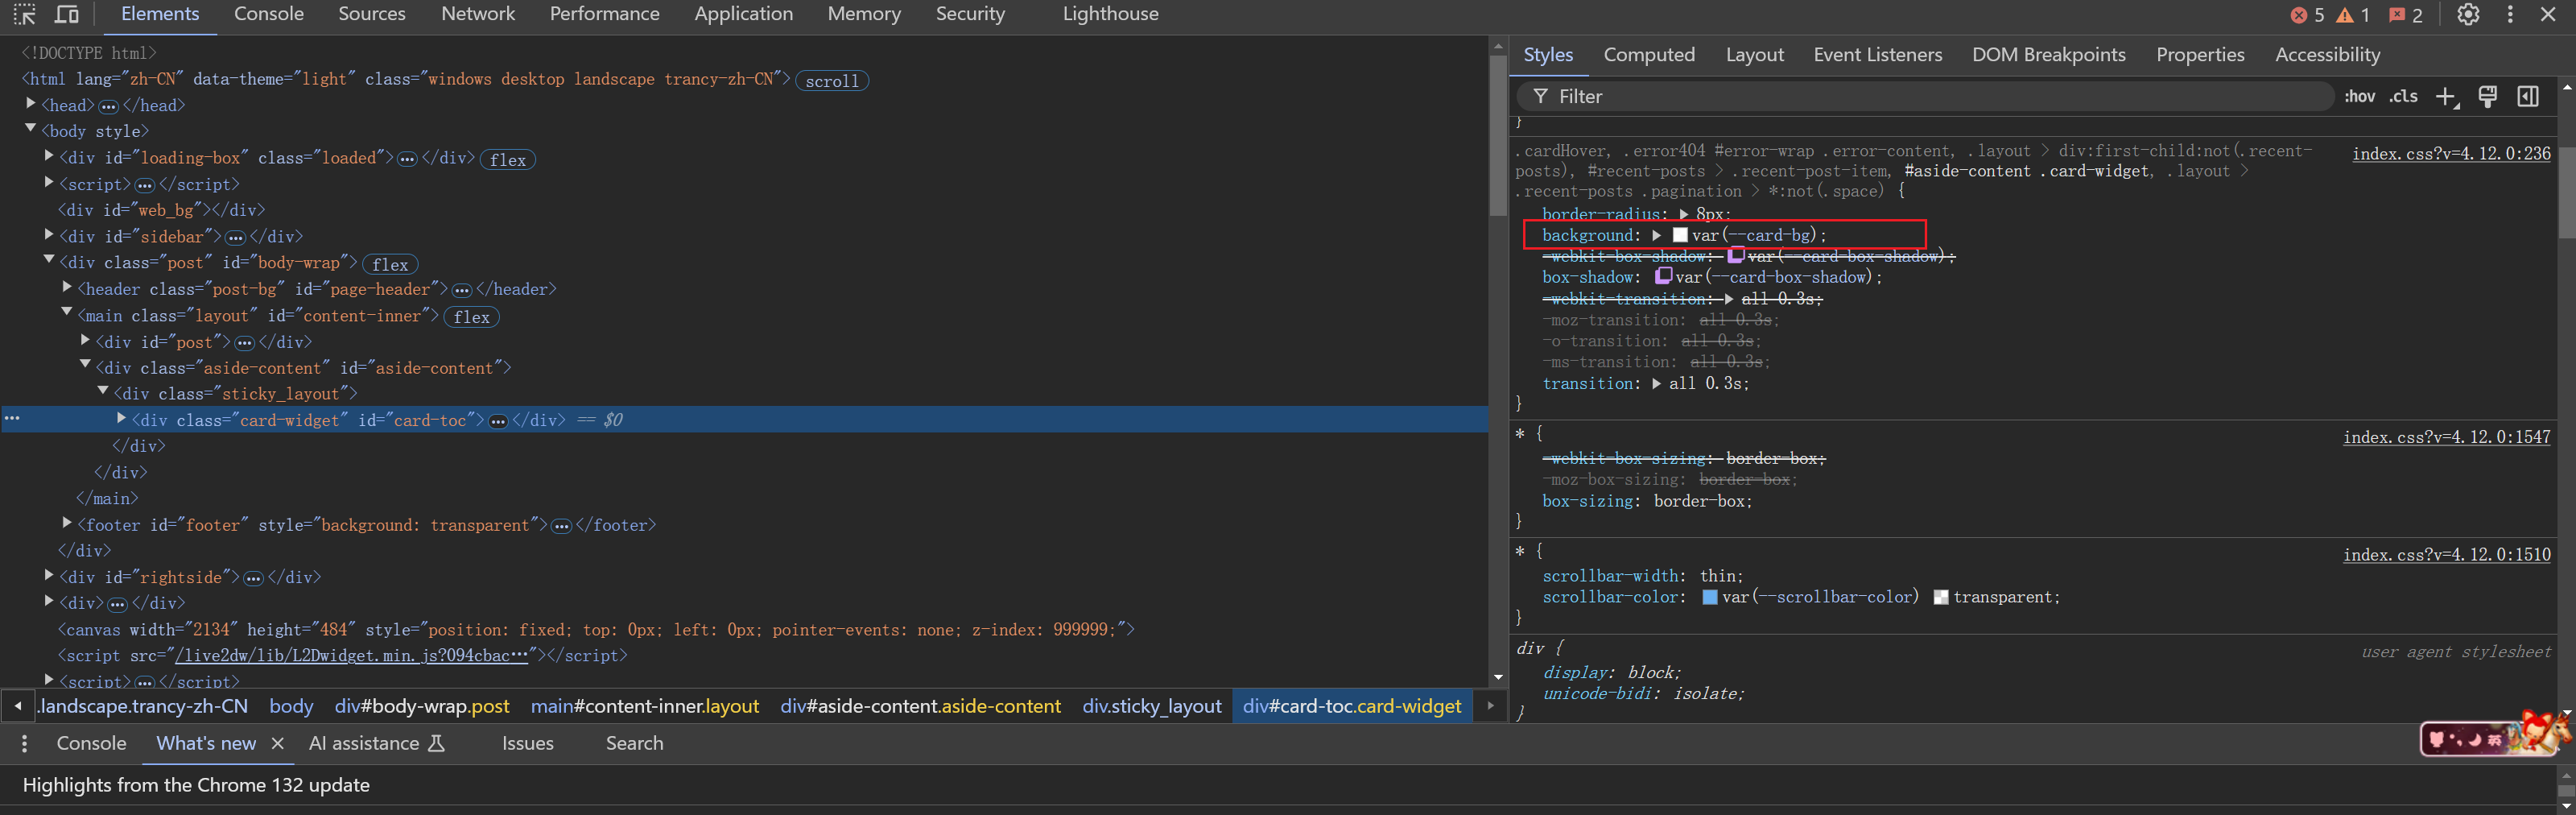Click the warnings count triangle badge
The image size is (2576, 815).
(x=2354, y=15)
